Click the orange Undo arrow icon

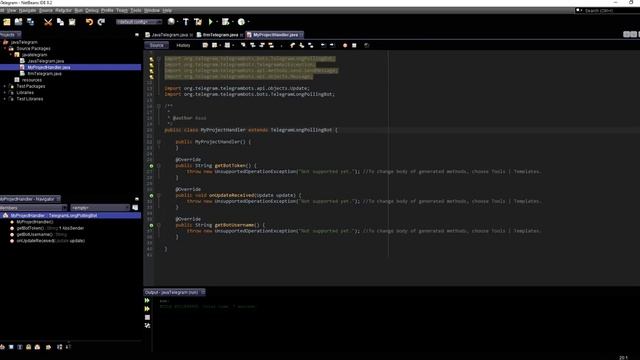click(89, 22)
